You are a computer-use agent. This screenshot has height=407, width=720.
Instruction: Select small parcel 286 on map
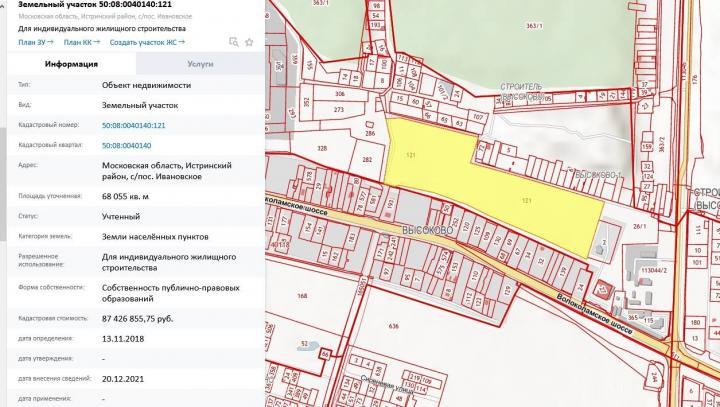coord(370,133)
